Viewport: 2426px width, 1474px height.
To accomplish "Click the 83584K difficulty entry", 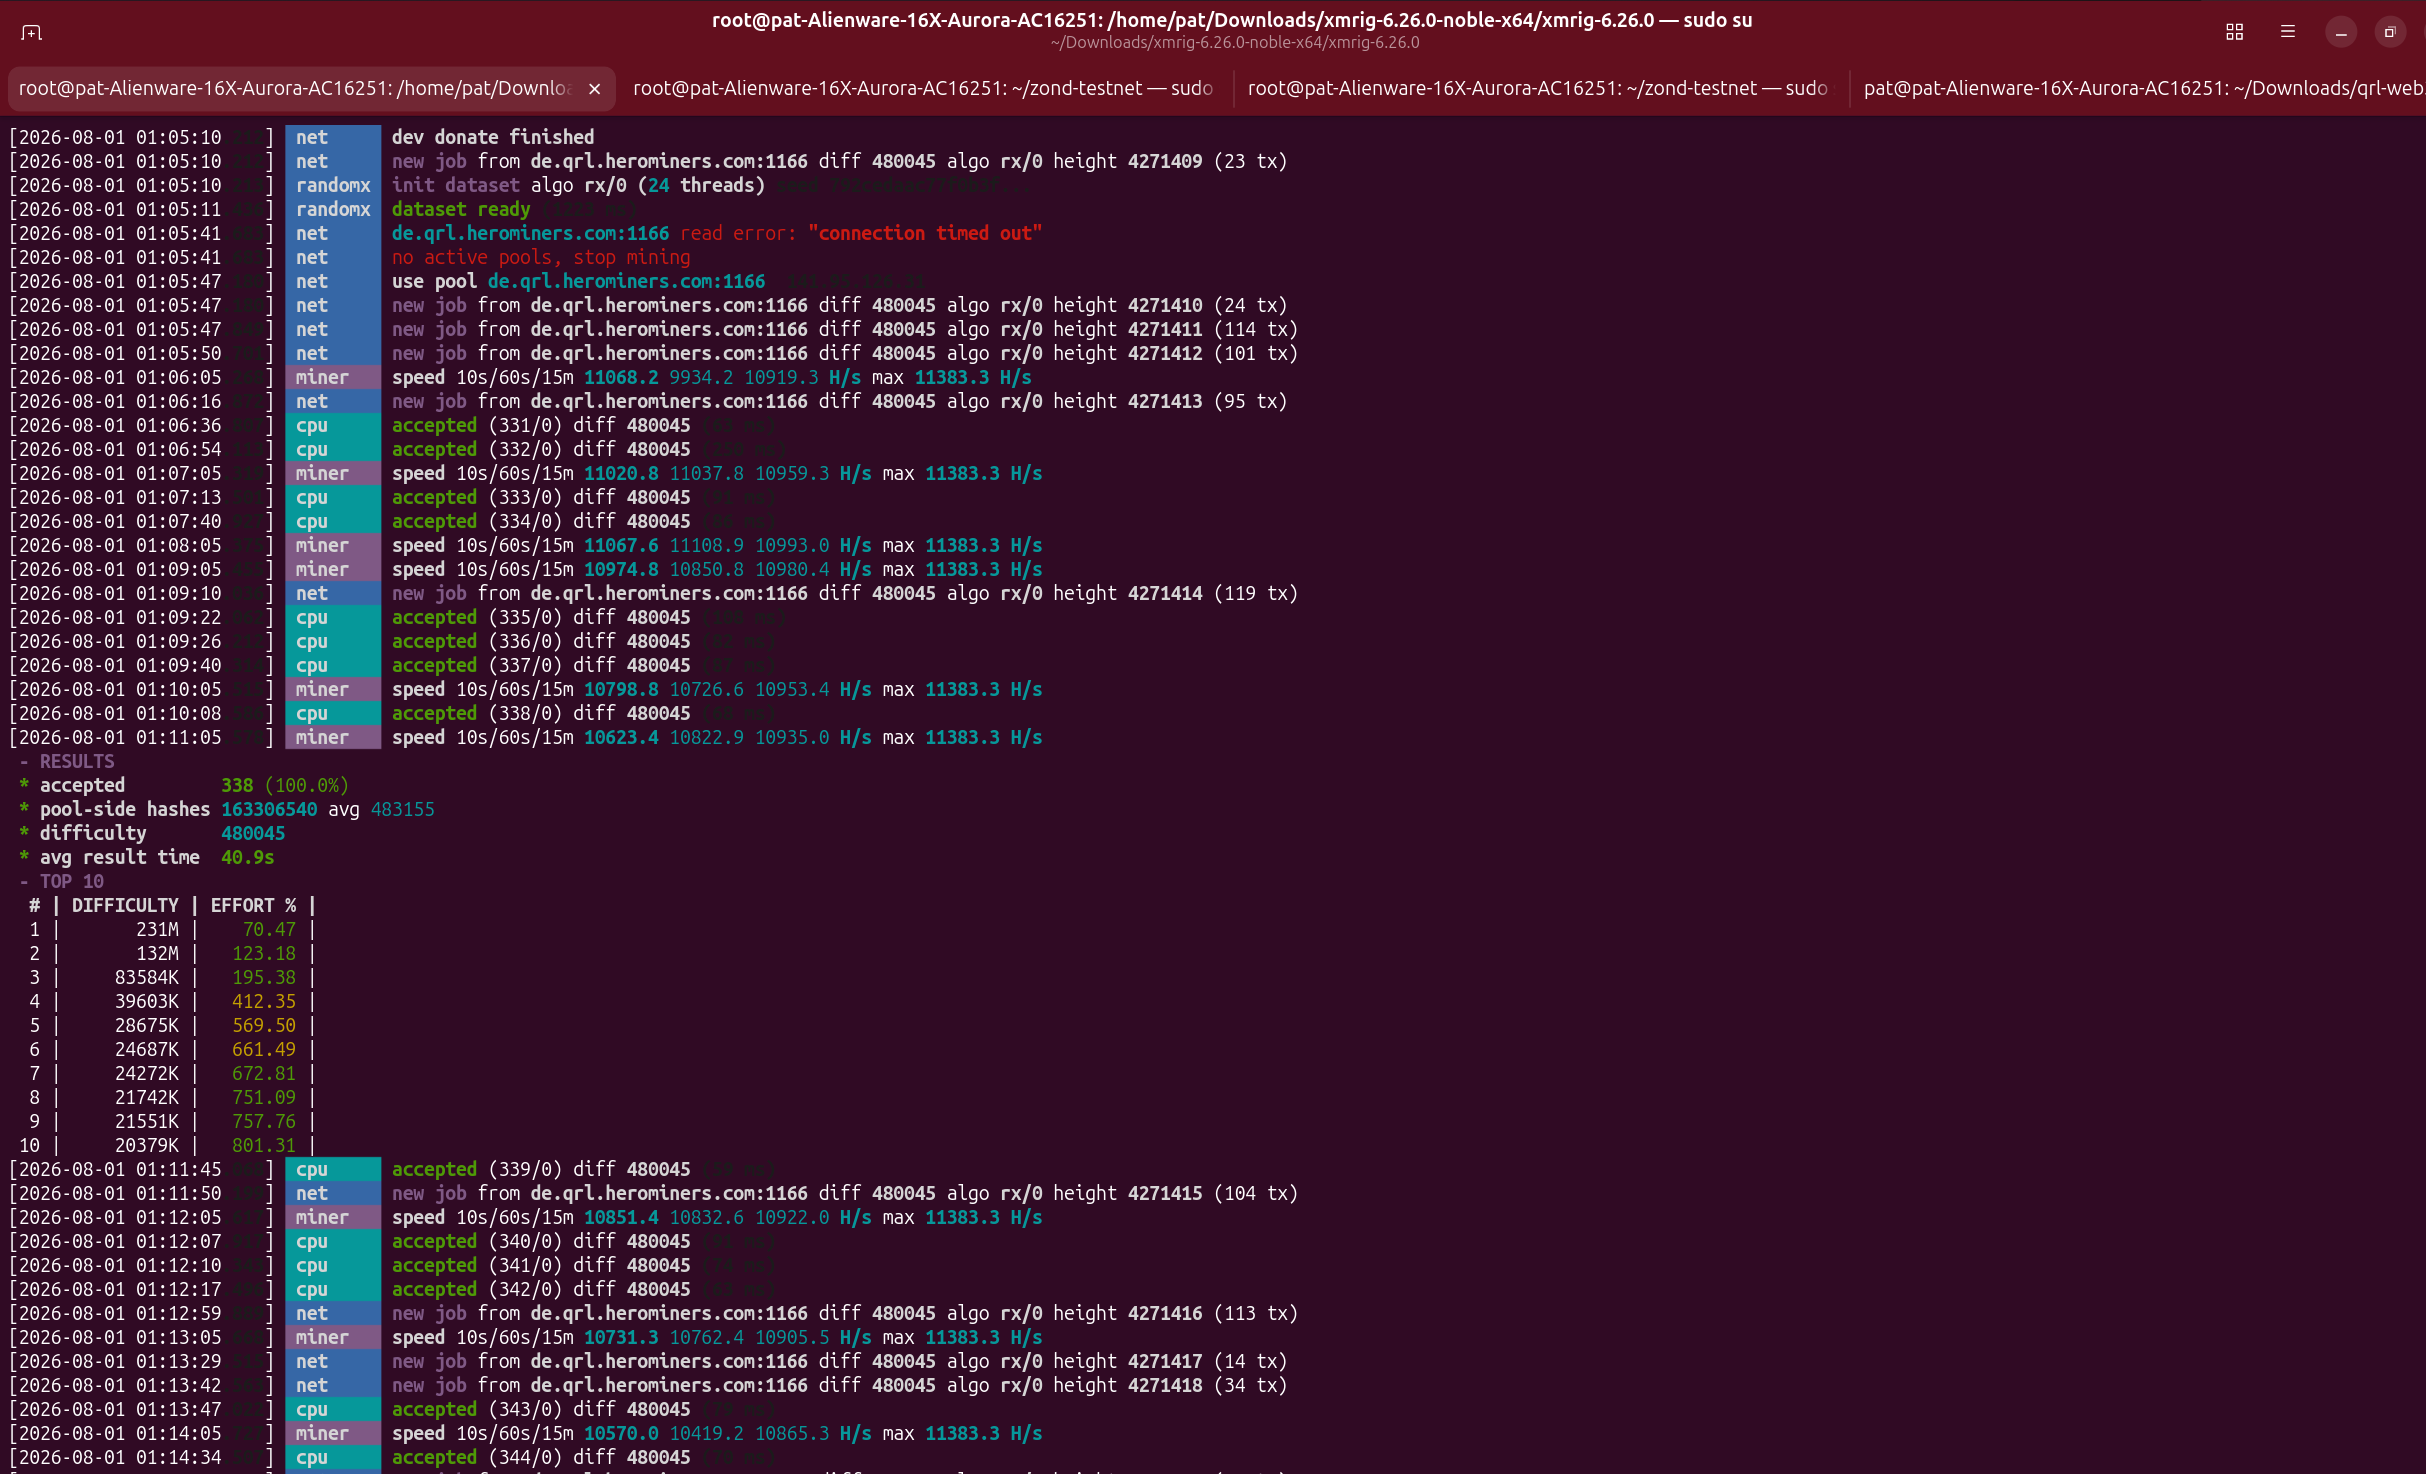I will pos(147,977).
